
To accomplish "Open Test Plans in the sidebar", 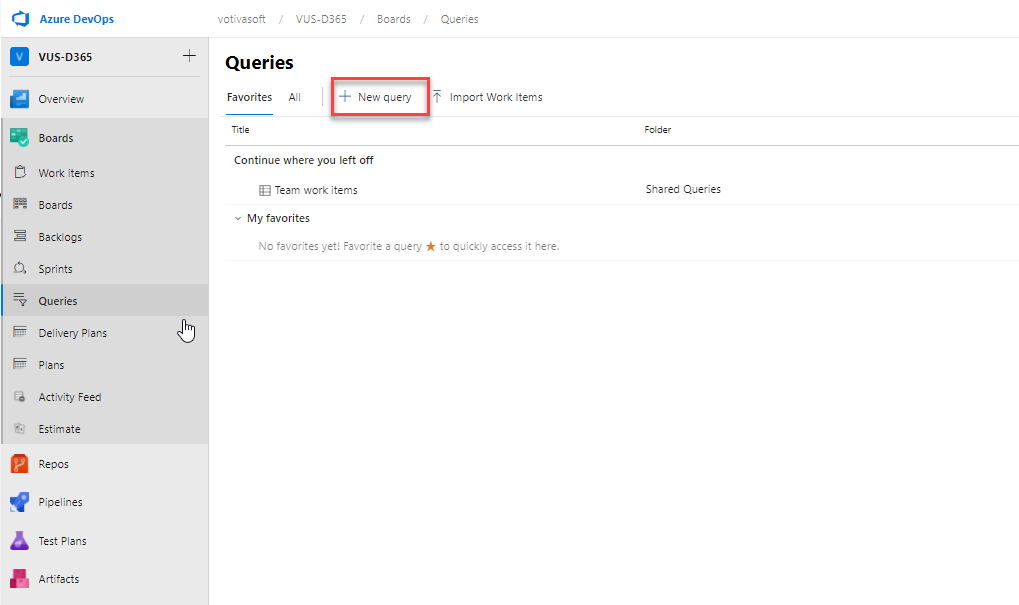I will click(62, 541).
